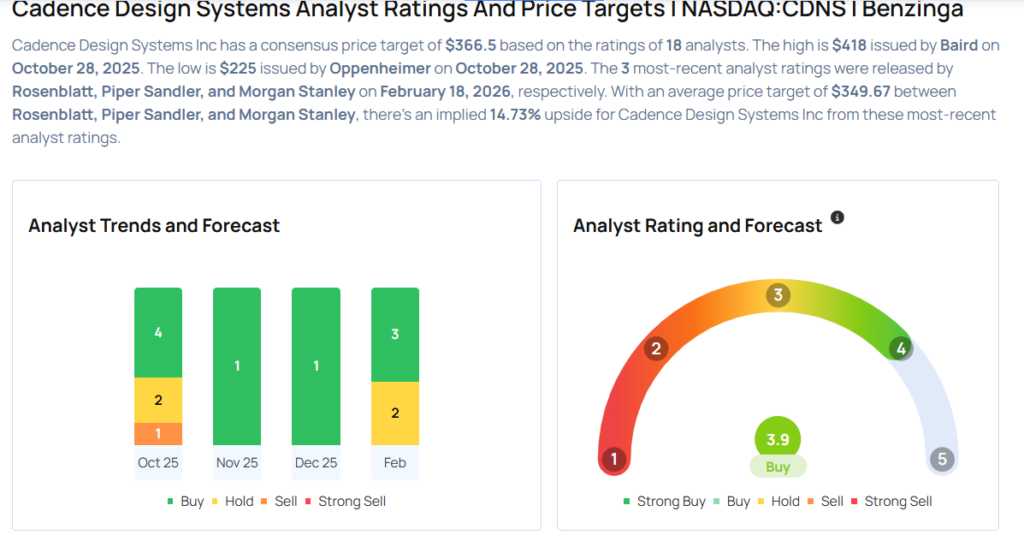Click the Oct 25 yellow Hold bar segment
The height and width of the screenshot is (535, 1024).
(x=158, y=400)
